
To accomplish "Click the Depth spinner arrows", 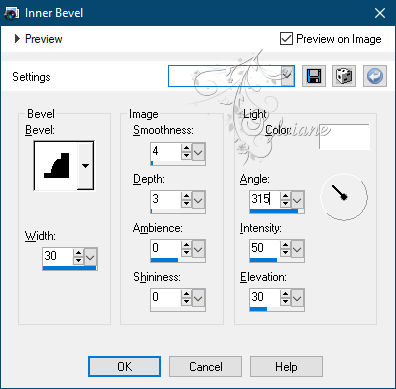I will [x=186, y=200].
